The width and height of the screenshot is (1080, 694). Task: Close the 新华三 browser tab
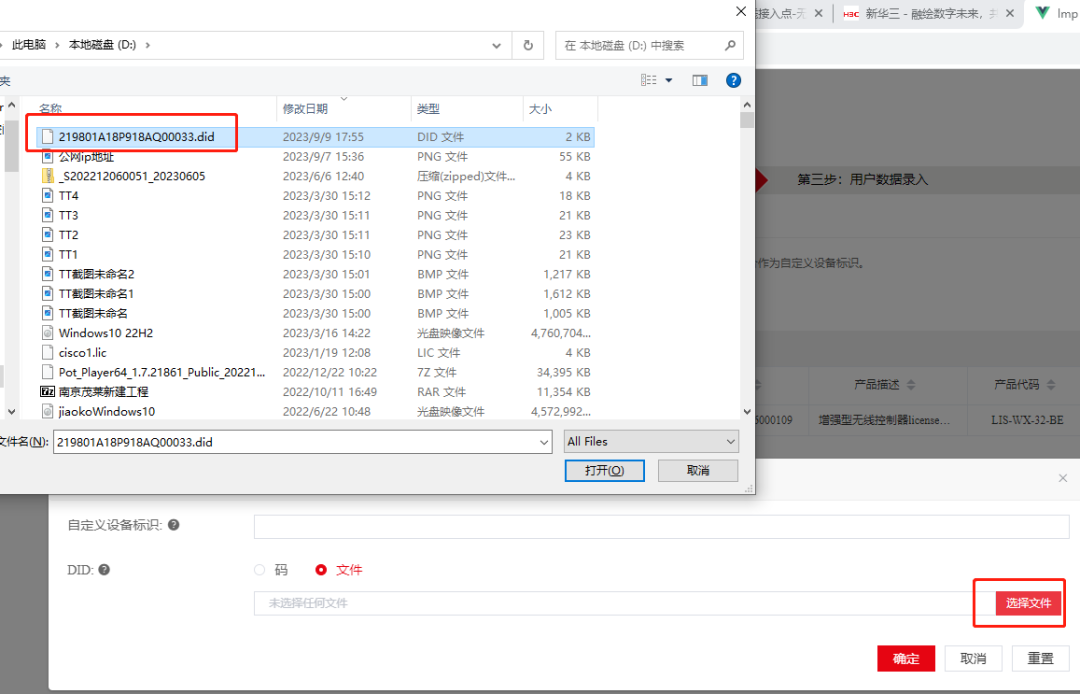click(x=1010, y=13)
